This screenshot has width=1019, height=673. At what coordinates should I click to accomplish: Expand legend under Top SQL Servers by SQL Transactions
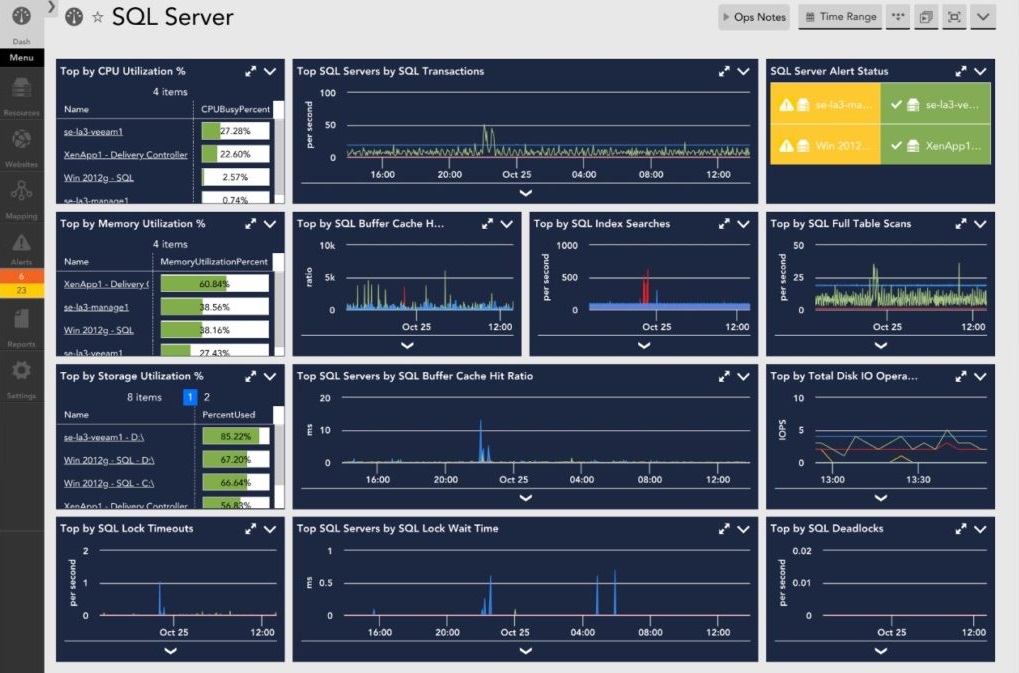click(526, 193)
